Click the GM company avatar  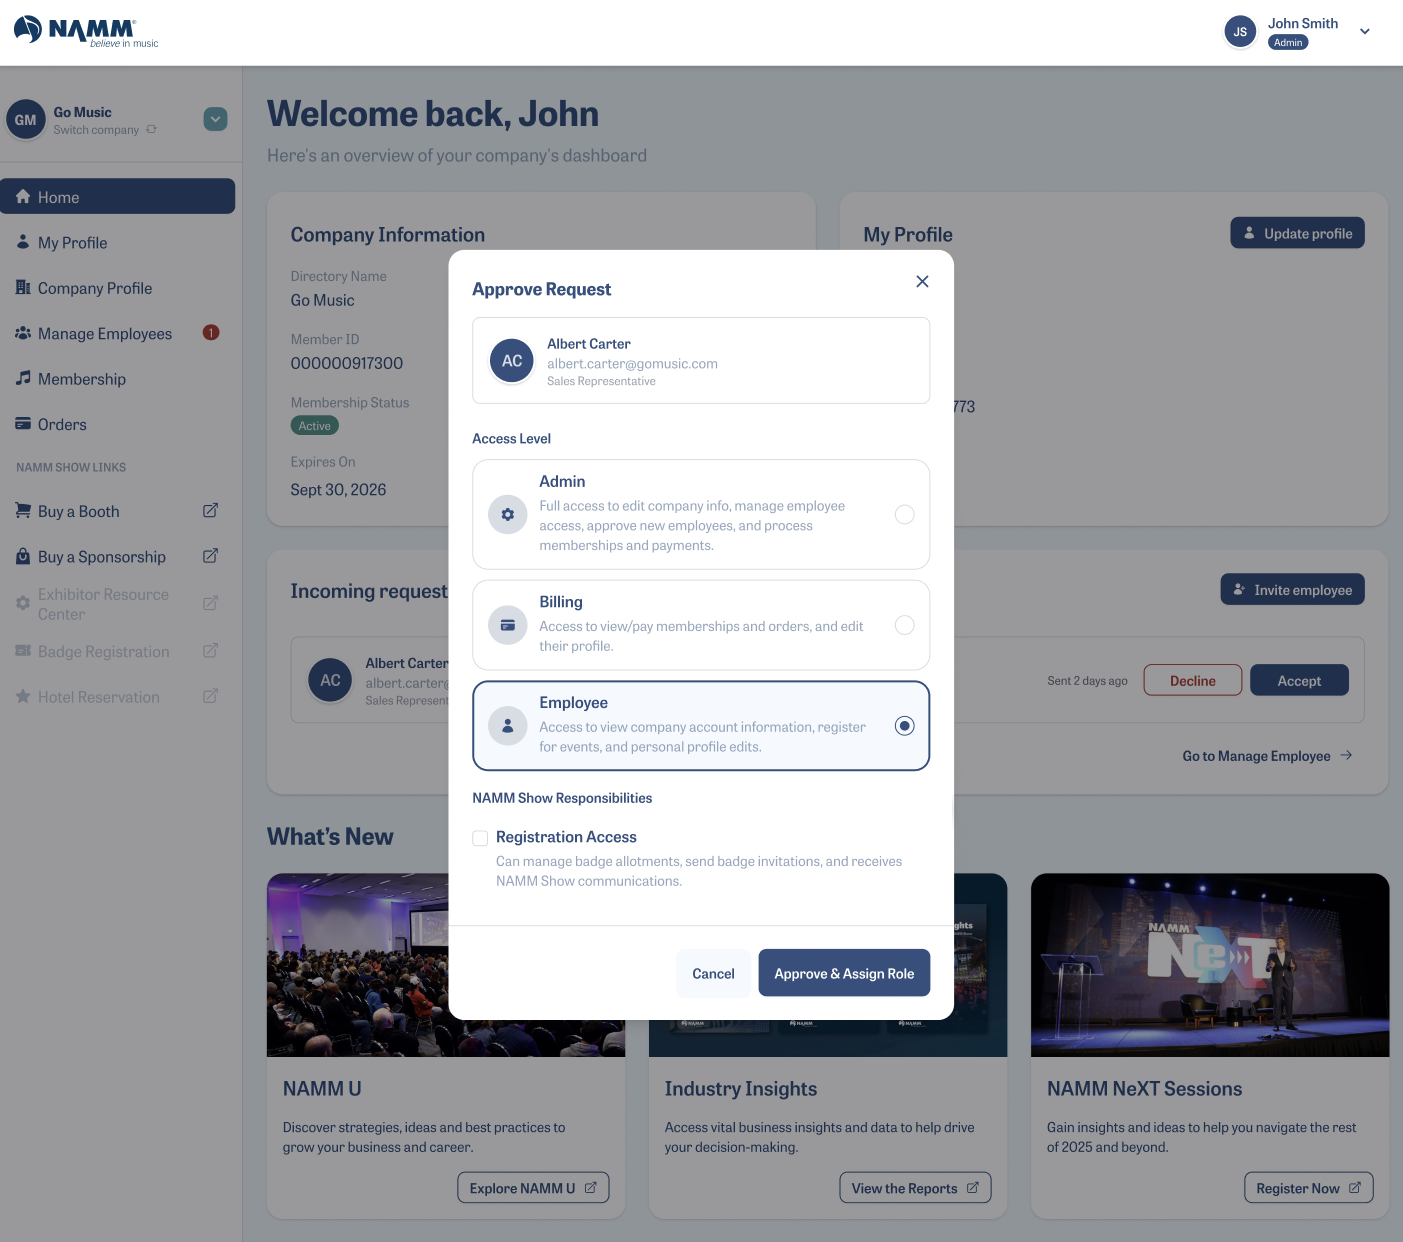26,120
